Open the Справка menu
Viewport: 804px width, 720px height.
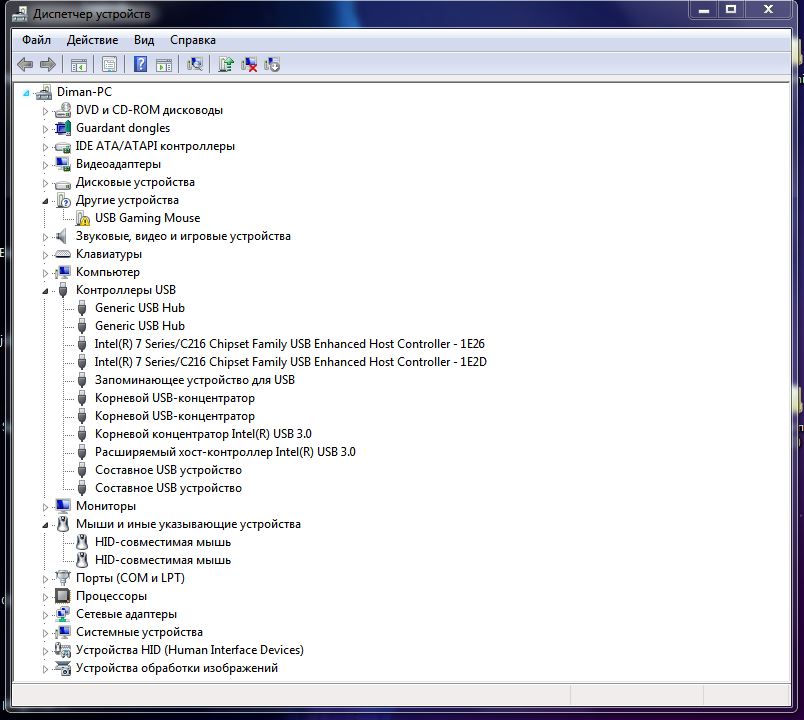click(192, 40)
